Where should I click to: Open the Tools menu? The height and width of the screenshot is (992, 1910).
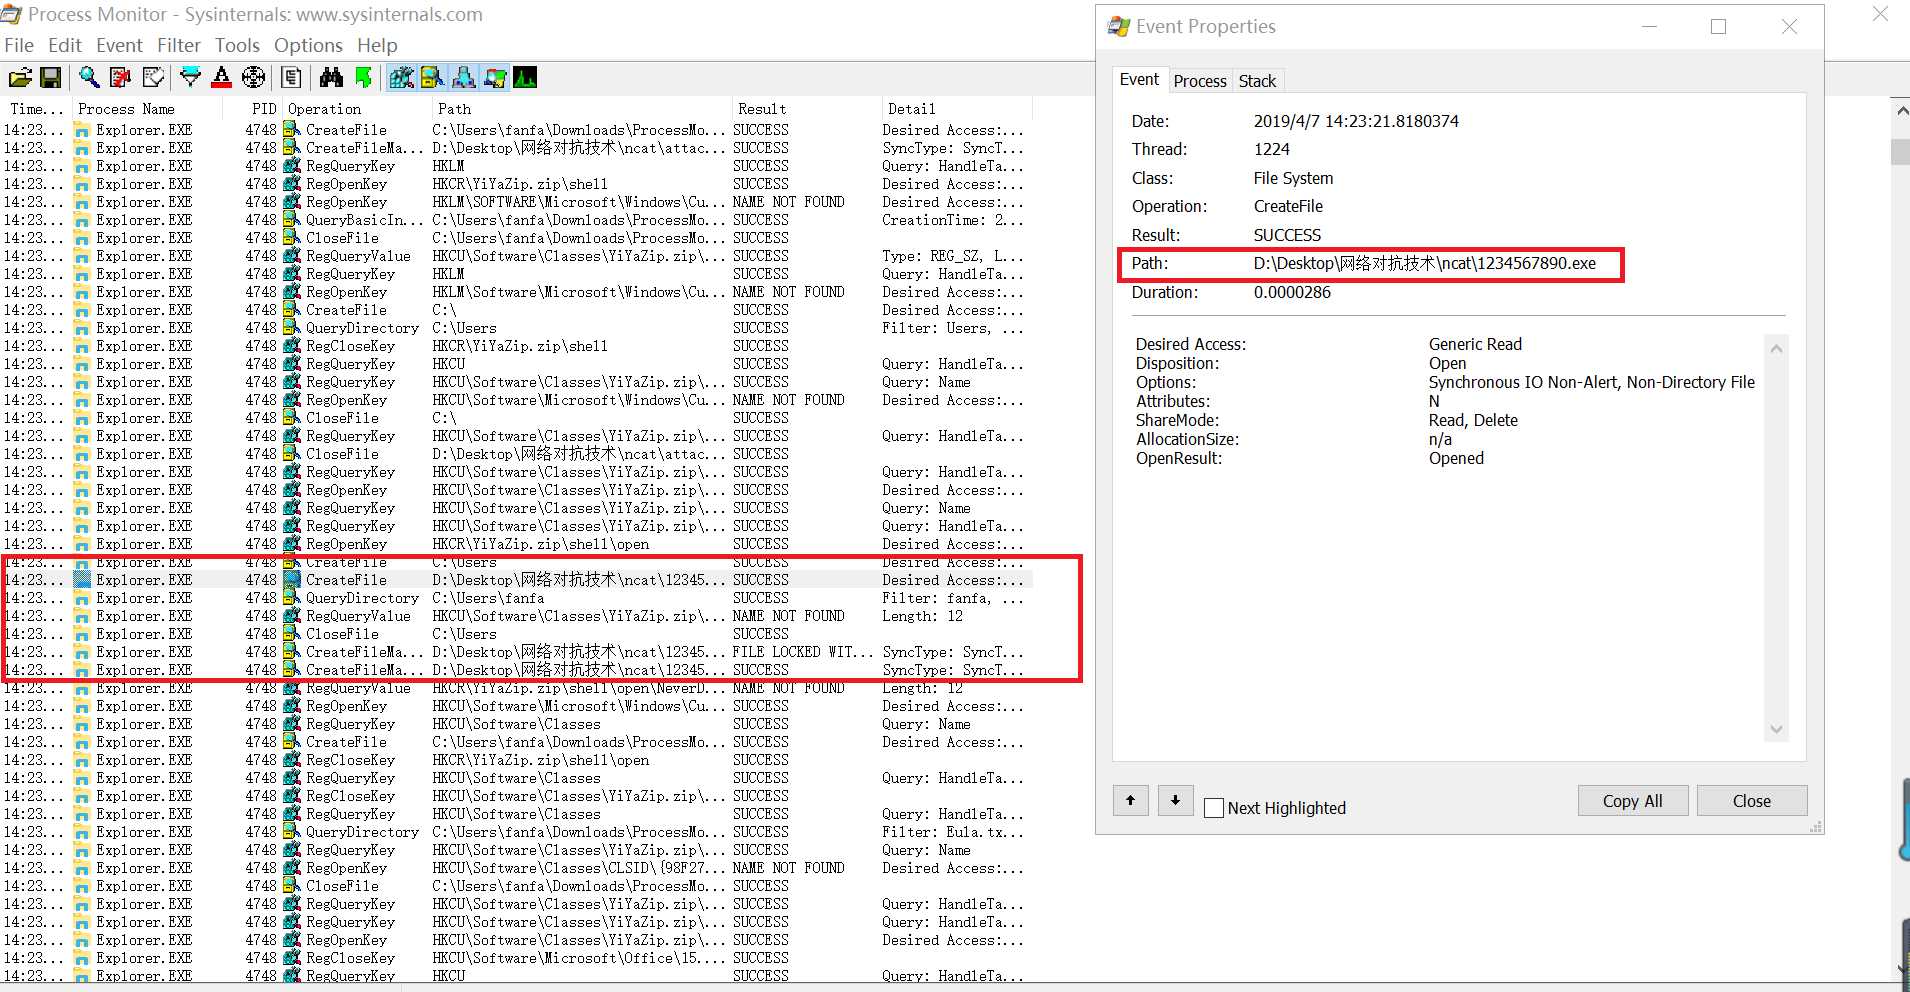[x=237, y=45]
